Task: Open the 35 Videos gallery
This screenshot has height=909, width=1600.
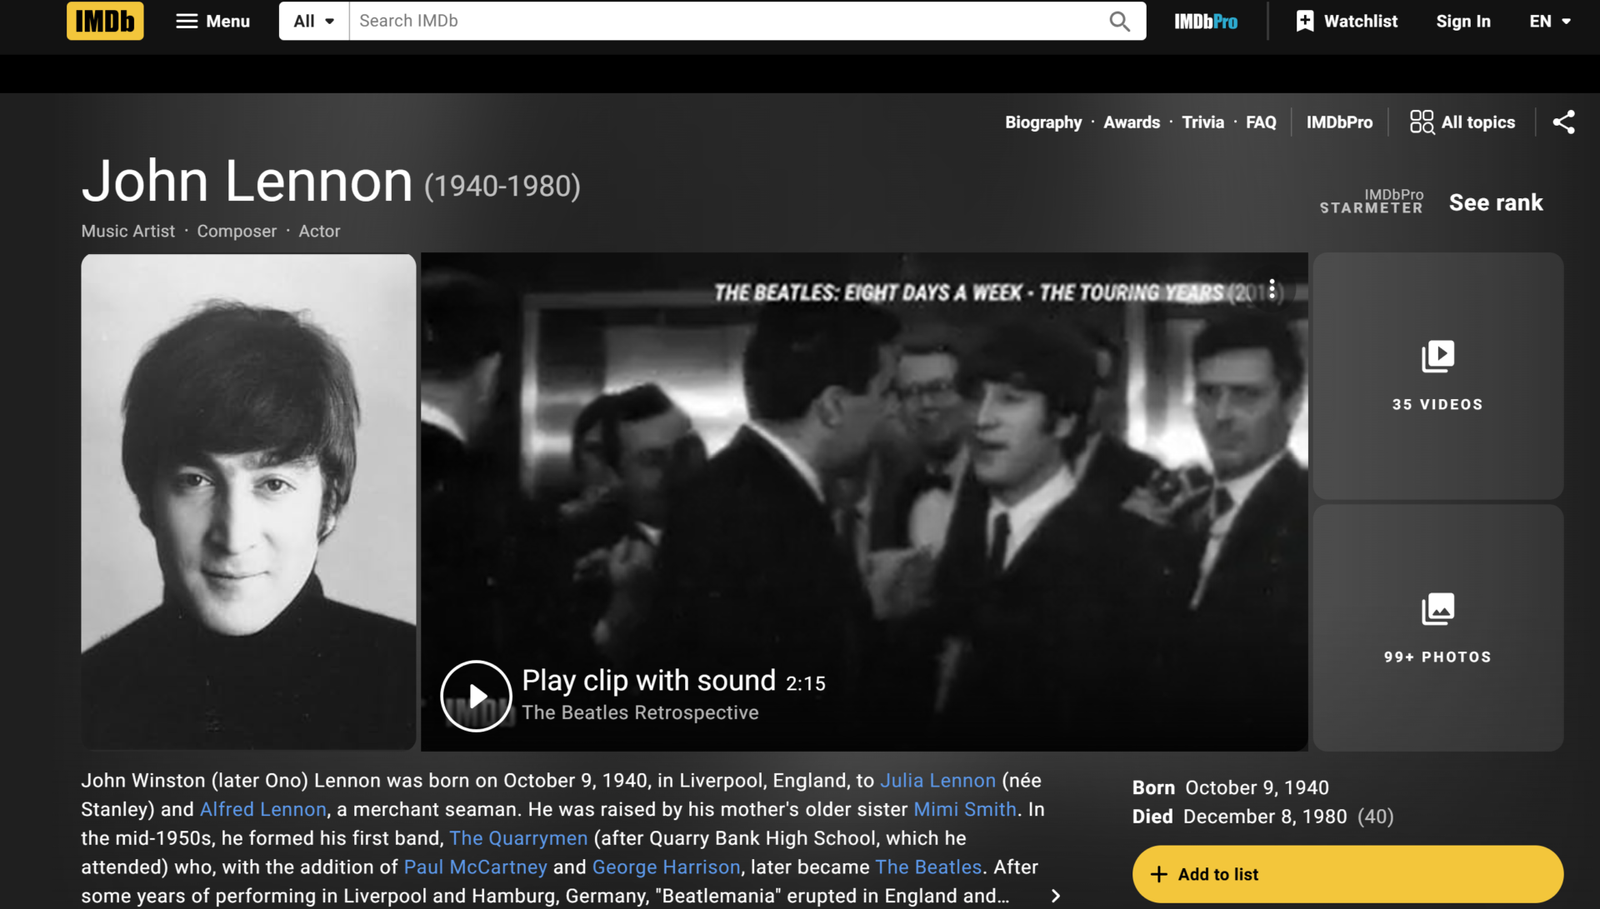Action: tap(1437, 376)
